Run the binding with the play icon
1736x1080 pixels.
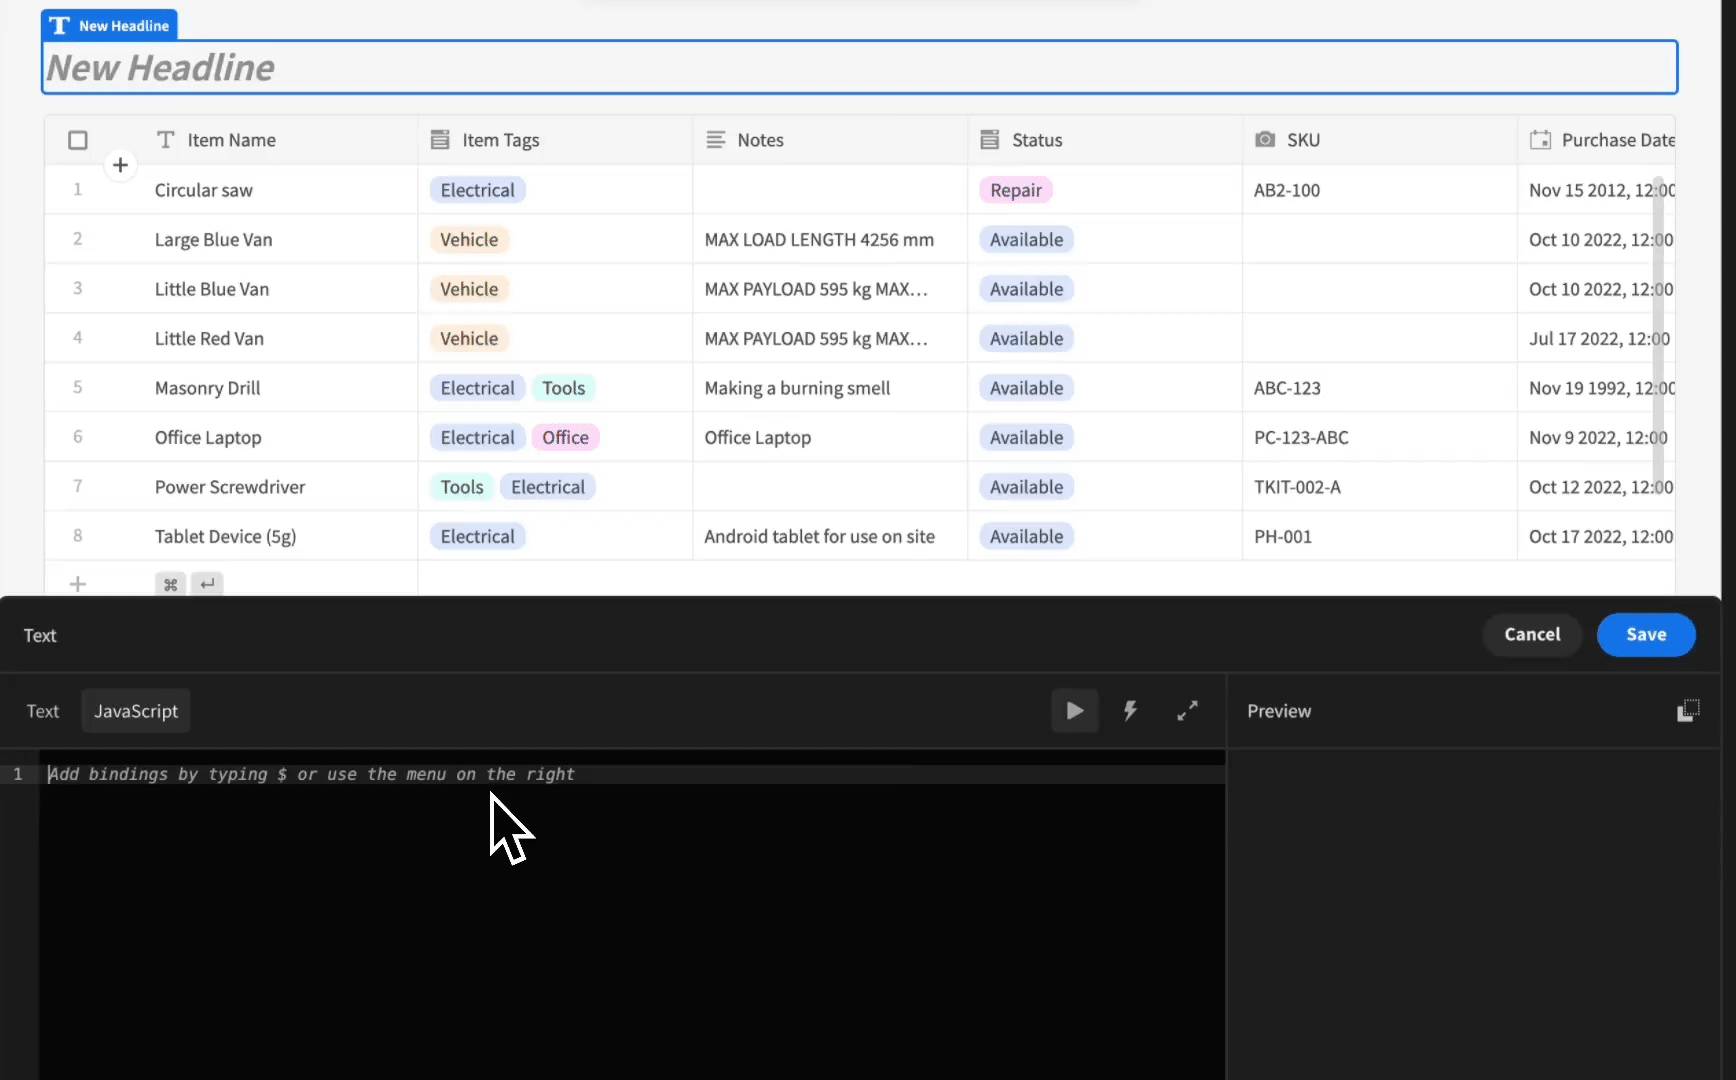click(1074, 711)
